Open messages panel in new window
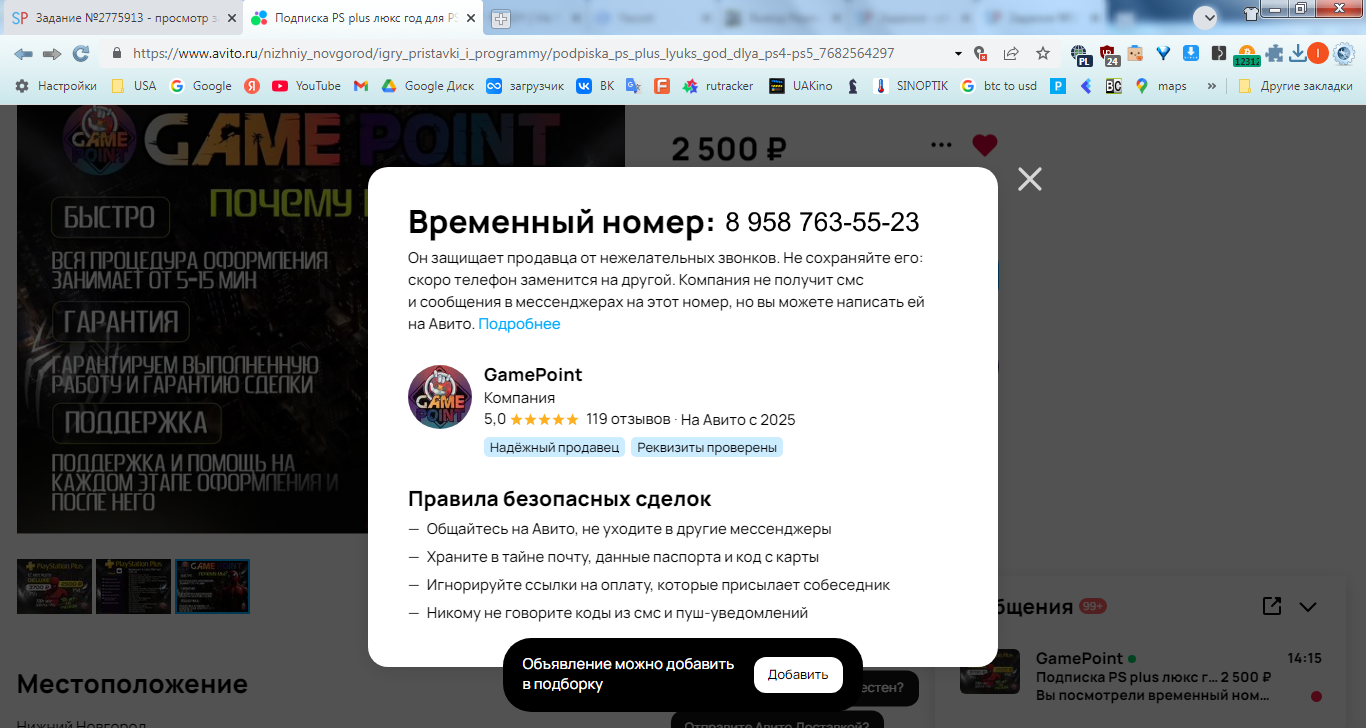Screen dimensions: 1366x728 coord(1272,606)
